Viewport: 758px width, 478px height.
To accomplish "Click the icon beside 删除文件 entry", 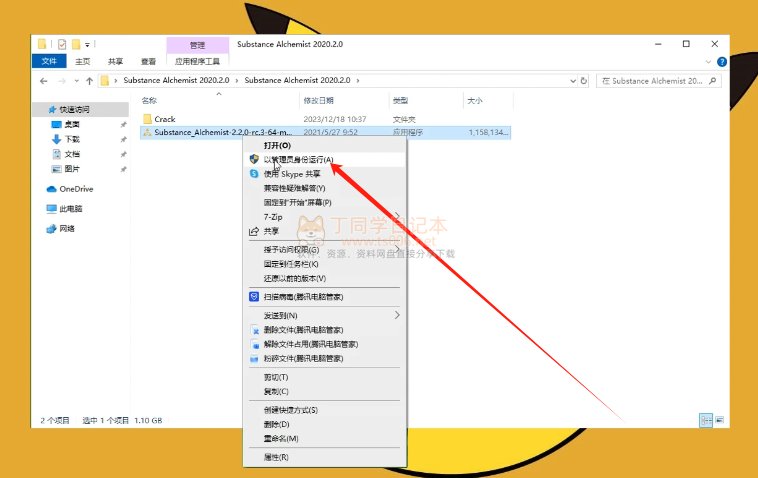I will click(254, 330).
